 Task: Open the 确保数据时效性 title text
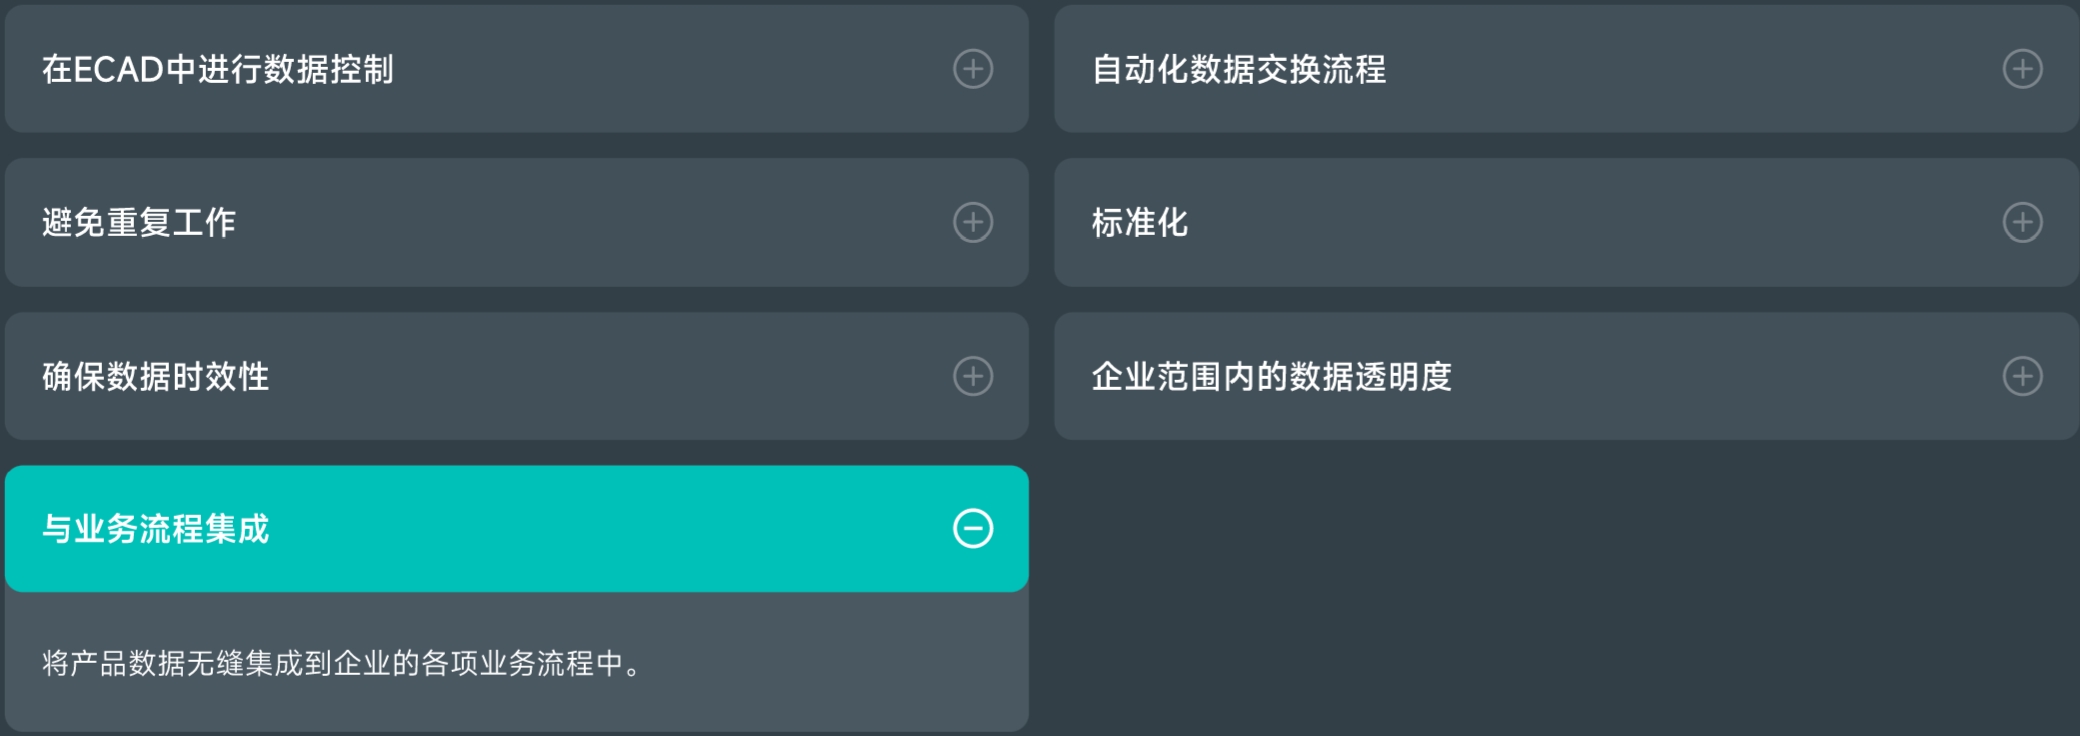[156, 376]
